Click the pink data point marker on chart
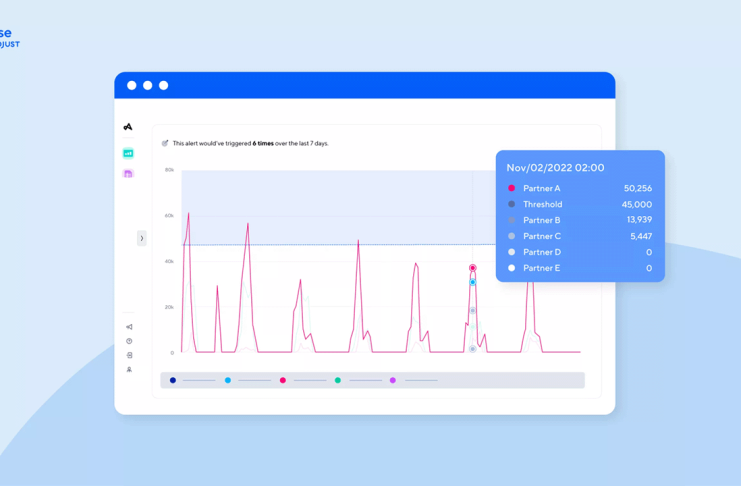This screenshot has height=486, width=741. pos(473,268)
